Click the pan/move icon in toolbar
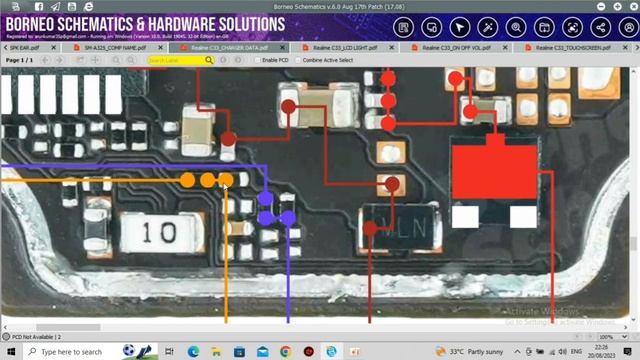This screenshot has width=640, height=360. (96, 60)
